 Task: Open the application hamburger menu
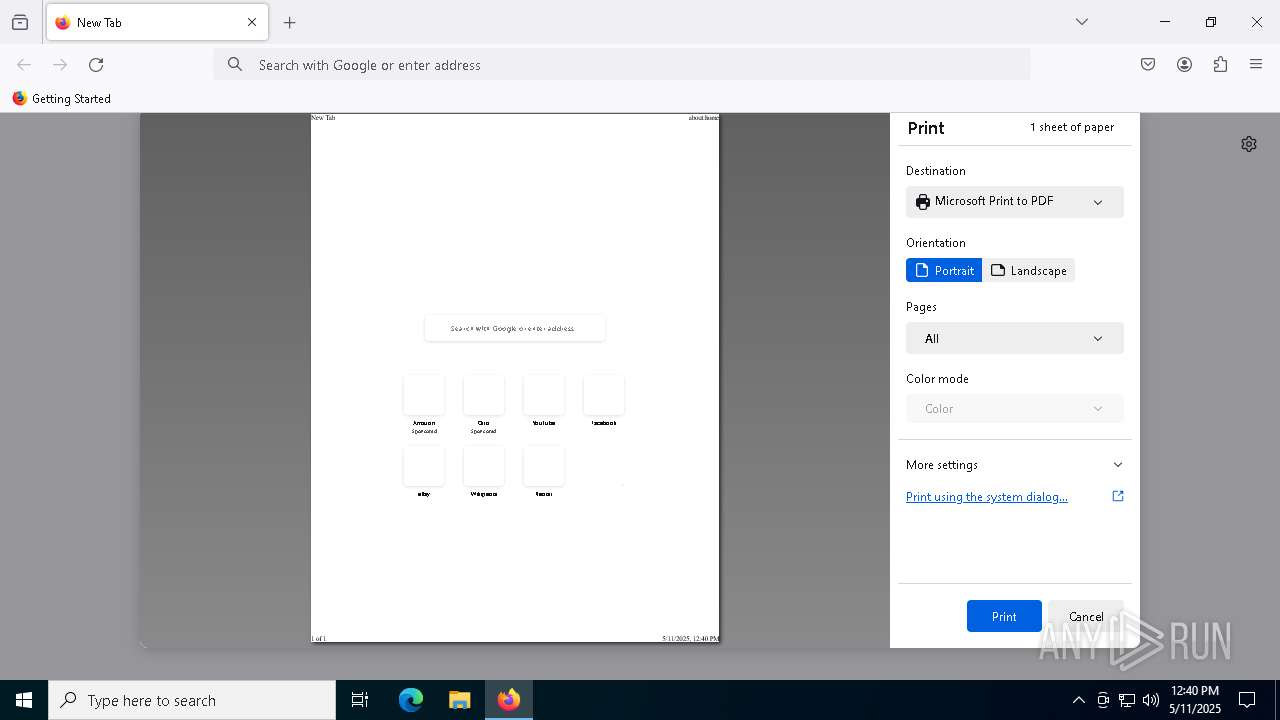coord(1256,65)
